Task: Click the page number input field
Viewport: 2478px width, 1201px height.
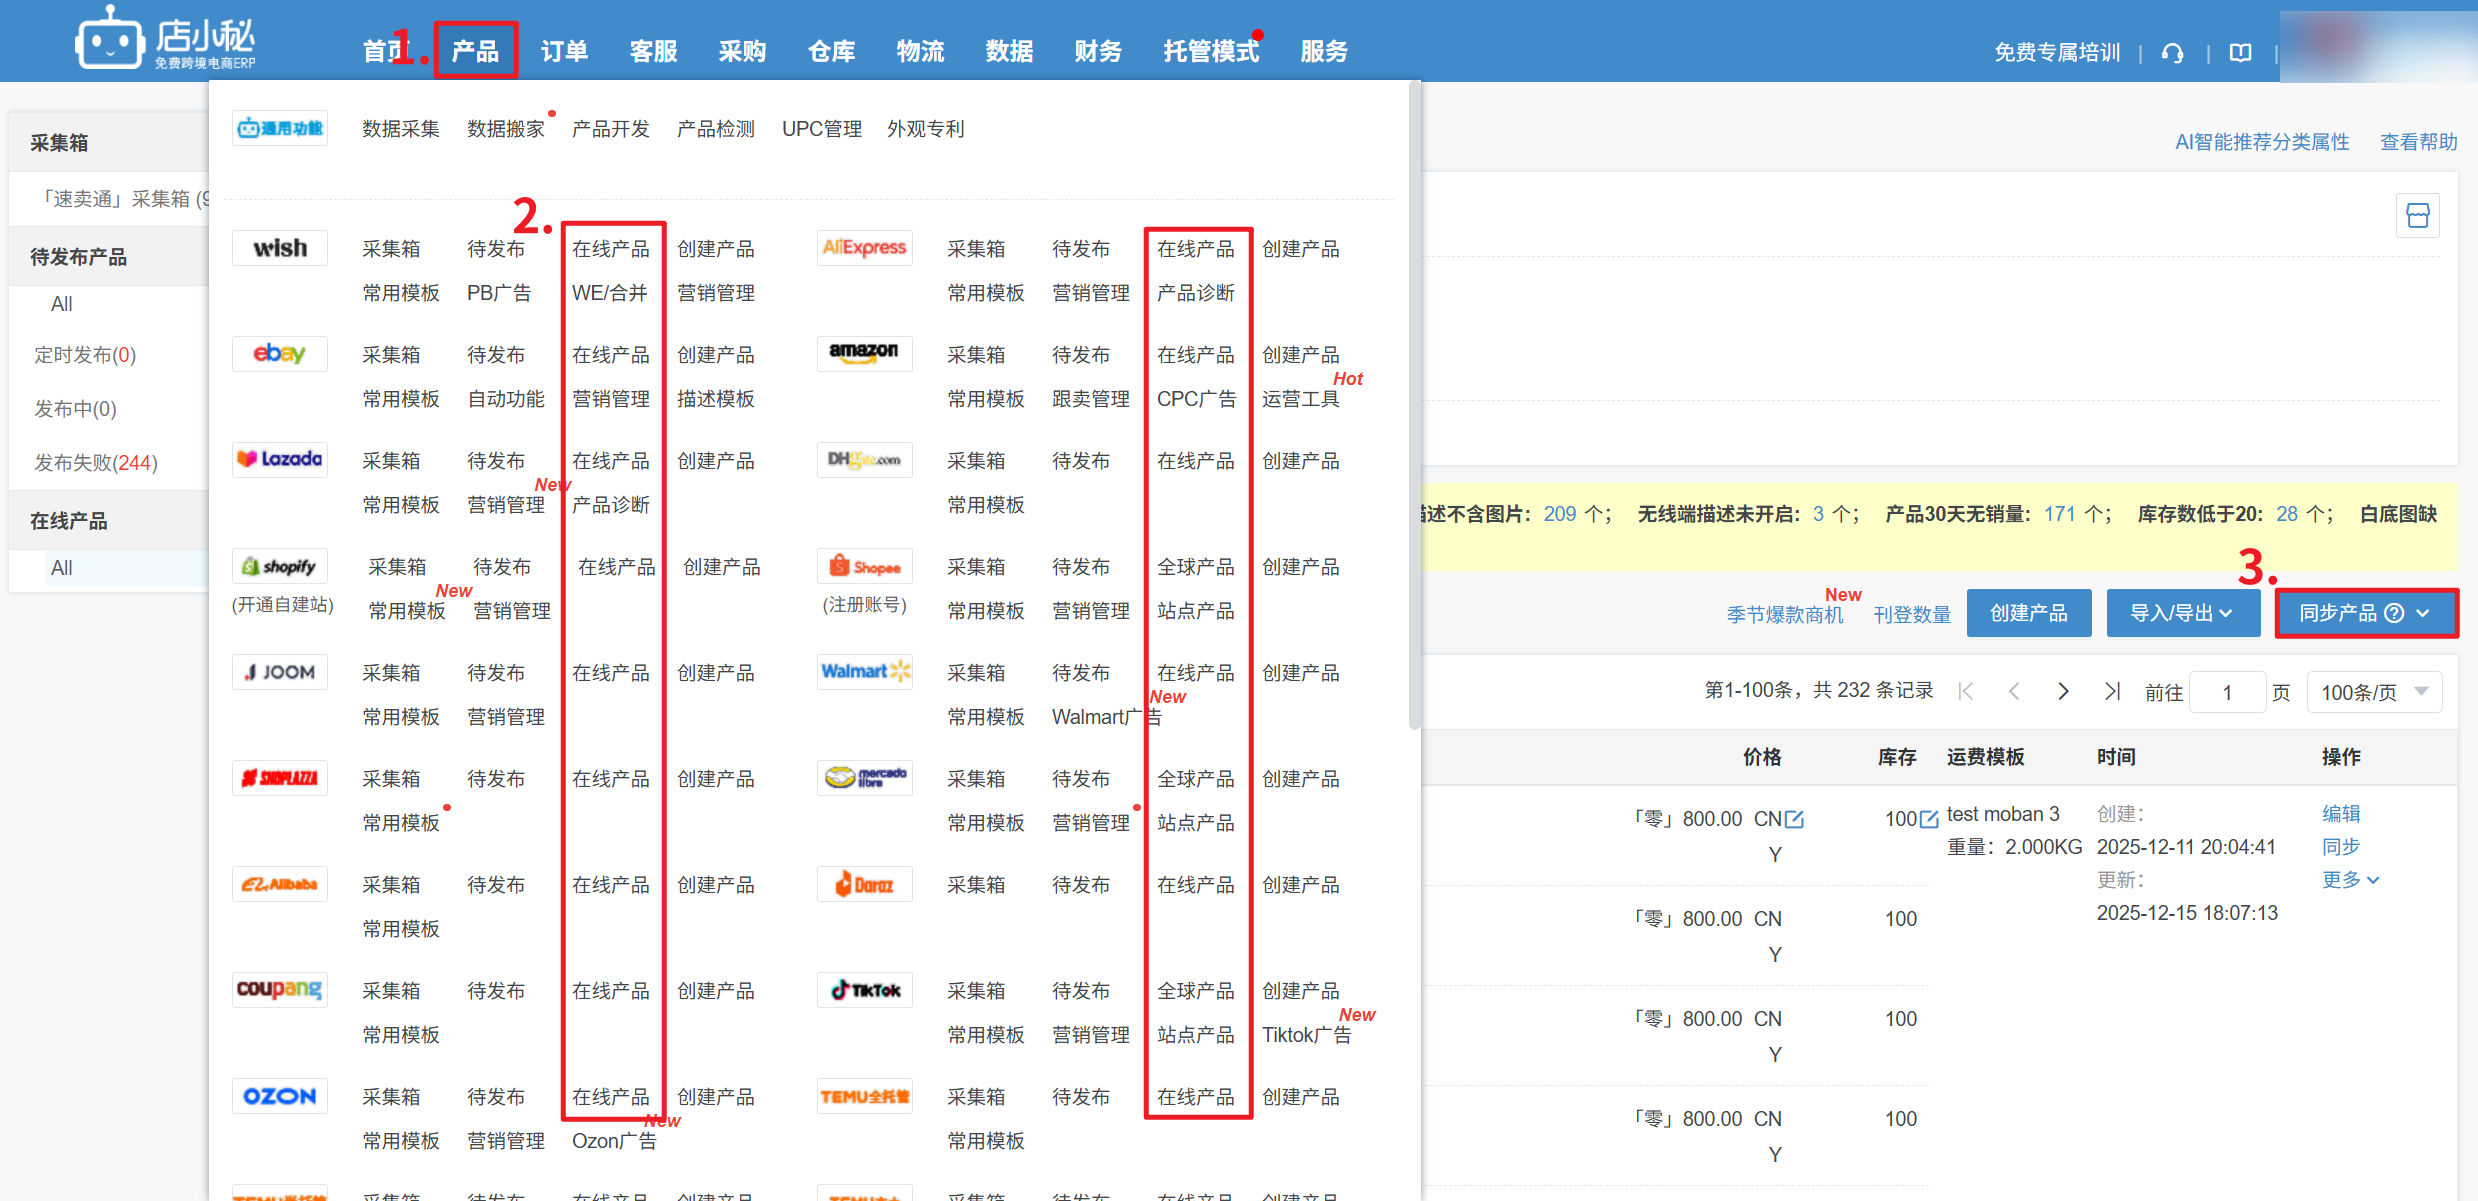Action: pos(2227,692)
